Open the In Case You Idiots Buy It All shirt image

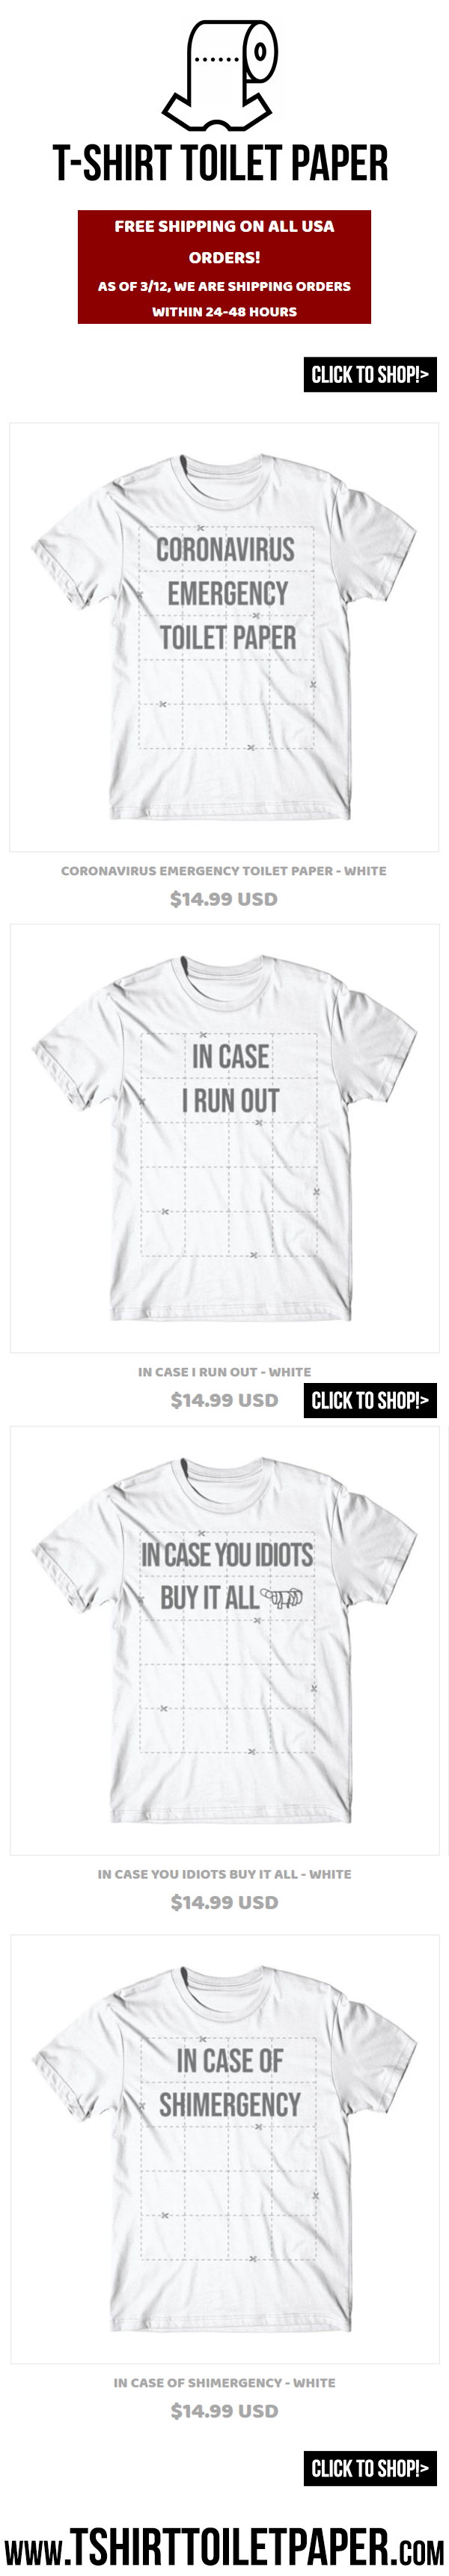(x=224, y=1640)
